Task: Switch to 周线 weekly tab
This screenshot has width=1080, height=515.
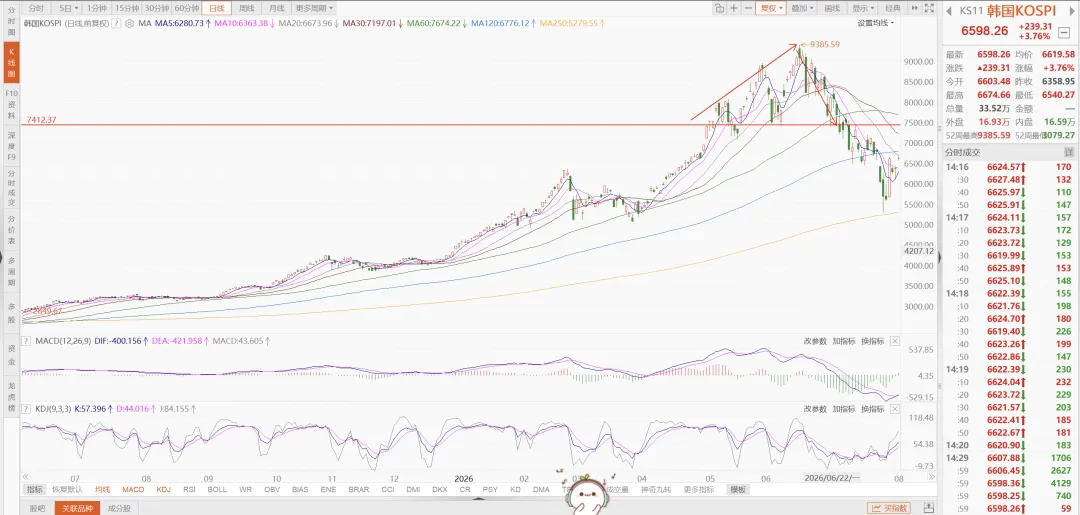Action: pyautogui.click(x=246, y=8)
